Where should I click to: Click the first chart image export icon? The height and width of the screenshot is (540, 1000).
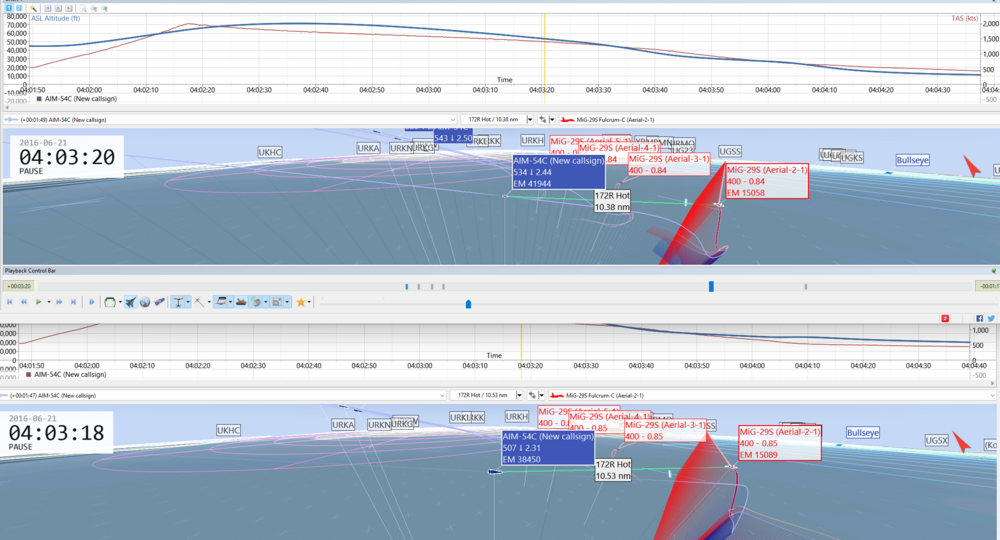[x=48, y=8]
